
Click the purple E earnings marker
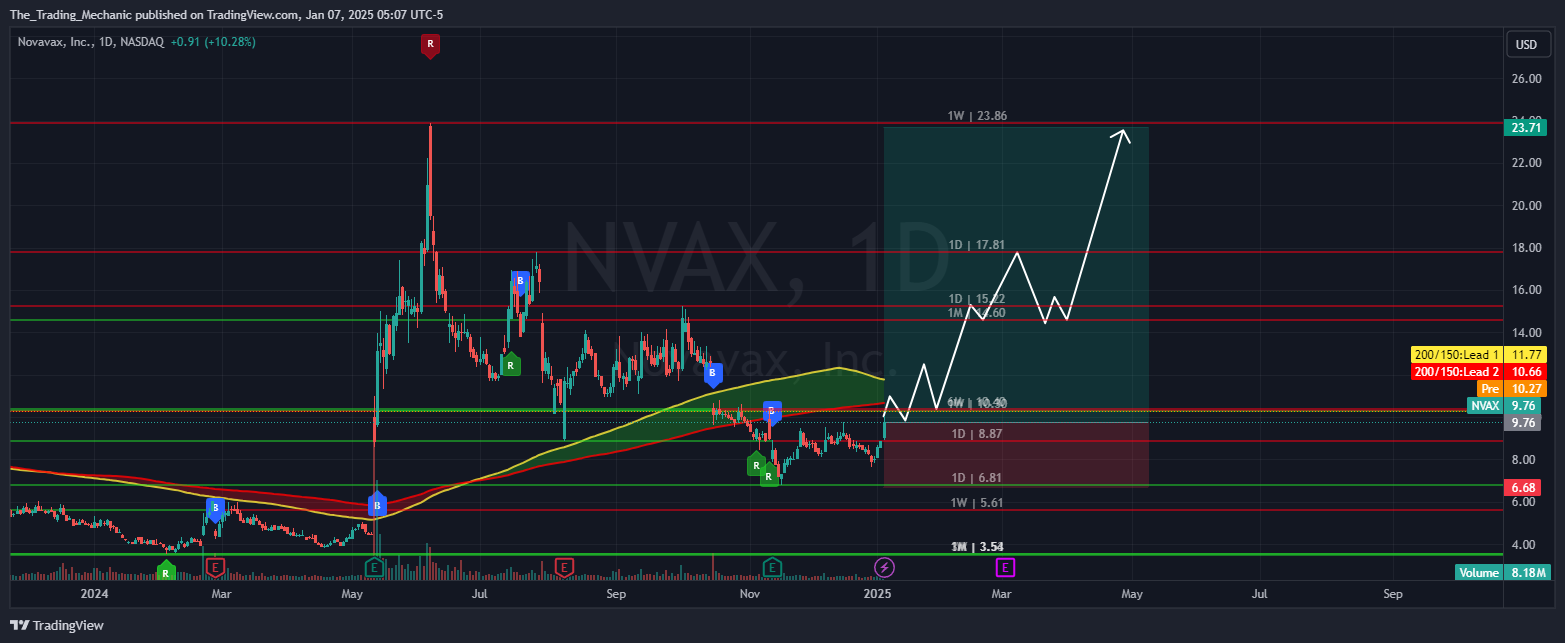[1005, 568]
